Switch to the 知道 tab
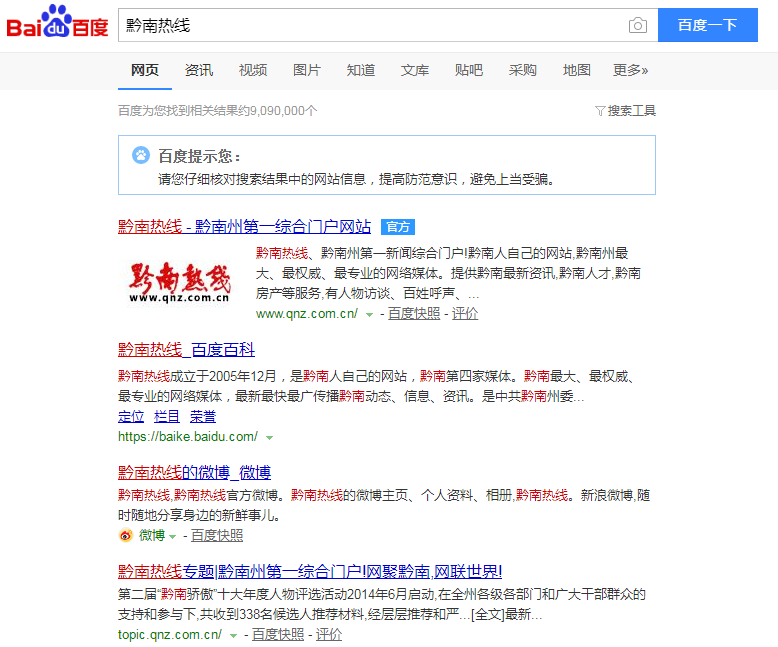 [361, 70]
